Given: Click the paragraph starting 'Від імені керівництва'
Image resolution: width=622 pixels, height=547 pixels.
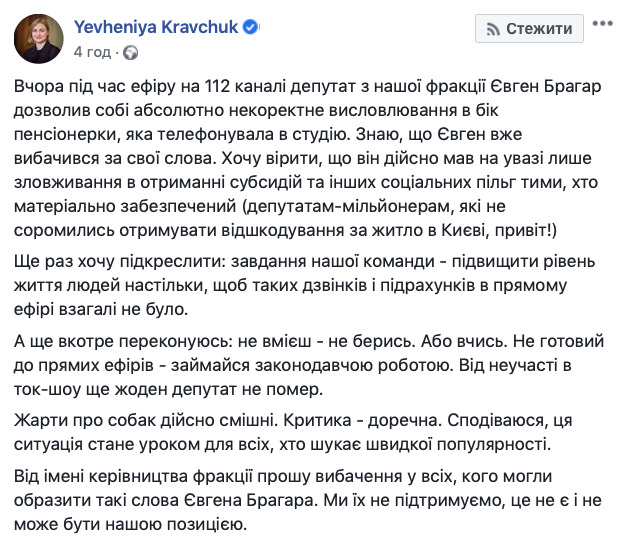Looking at the screenshot, I should tap(308, 501).
